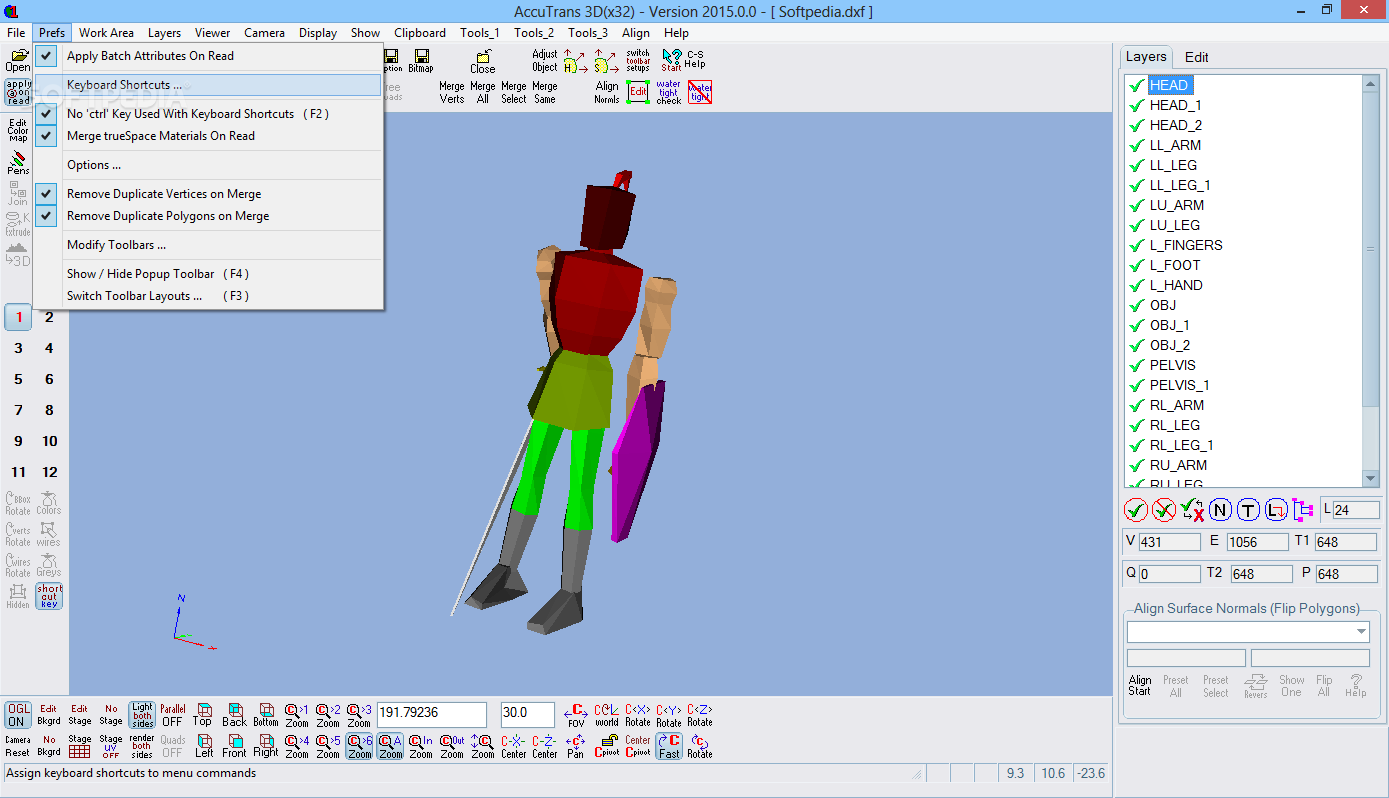The image size is (1389, 798).
Task: Open the File menu
Action: tap(16, 33)
